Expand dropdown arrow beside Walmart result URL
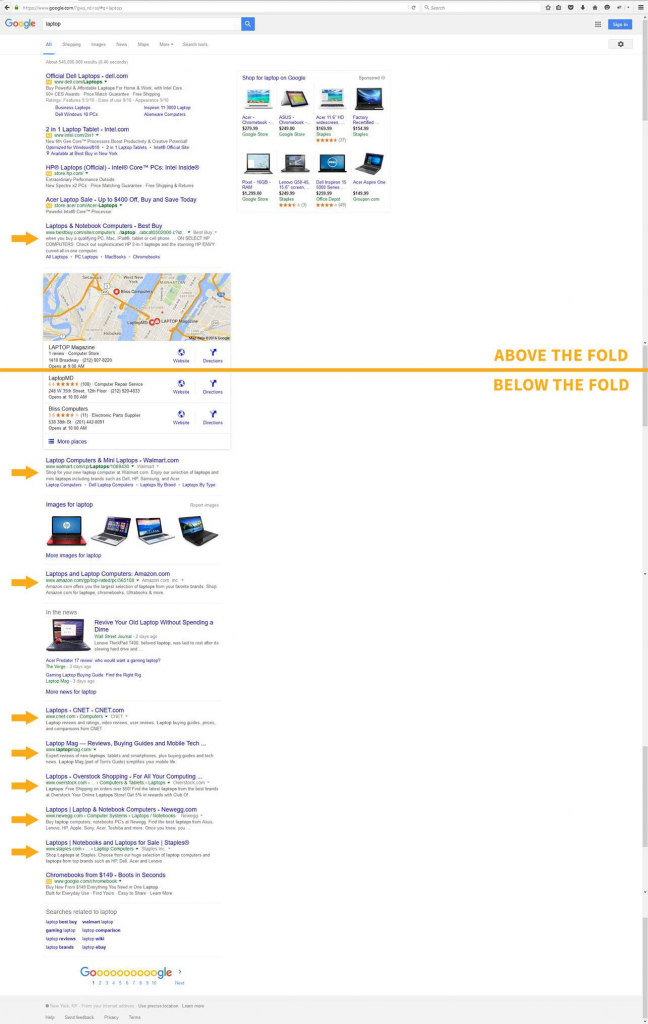Image resolution: width=648 pixels, height=1024 pixels. pyautogui.click(x=133, y=466)
